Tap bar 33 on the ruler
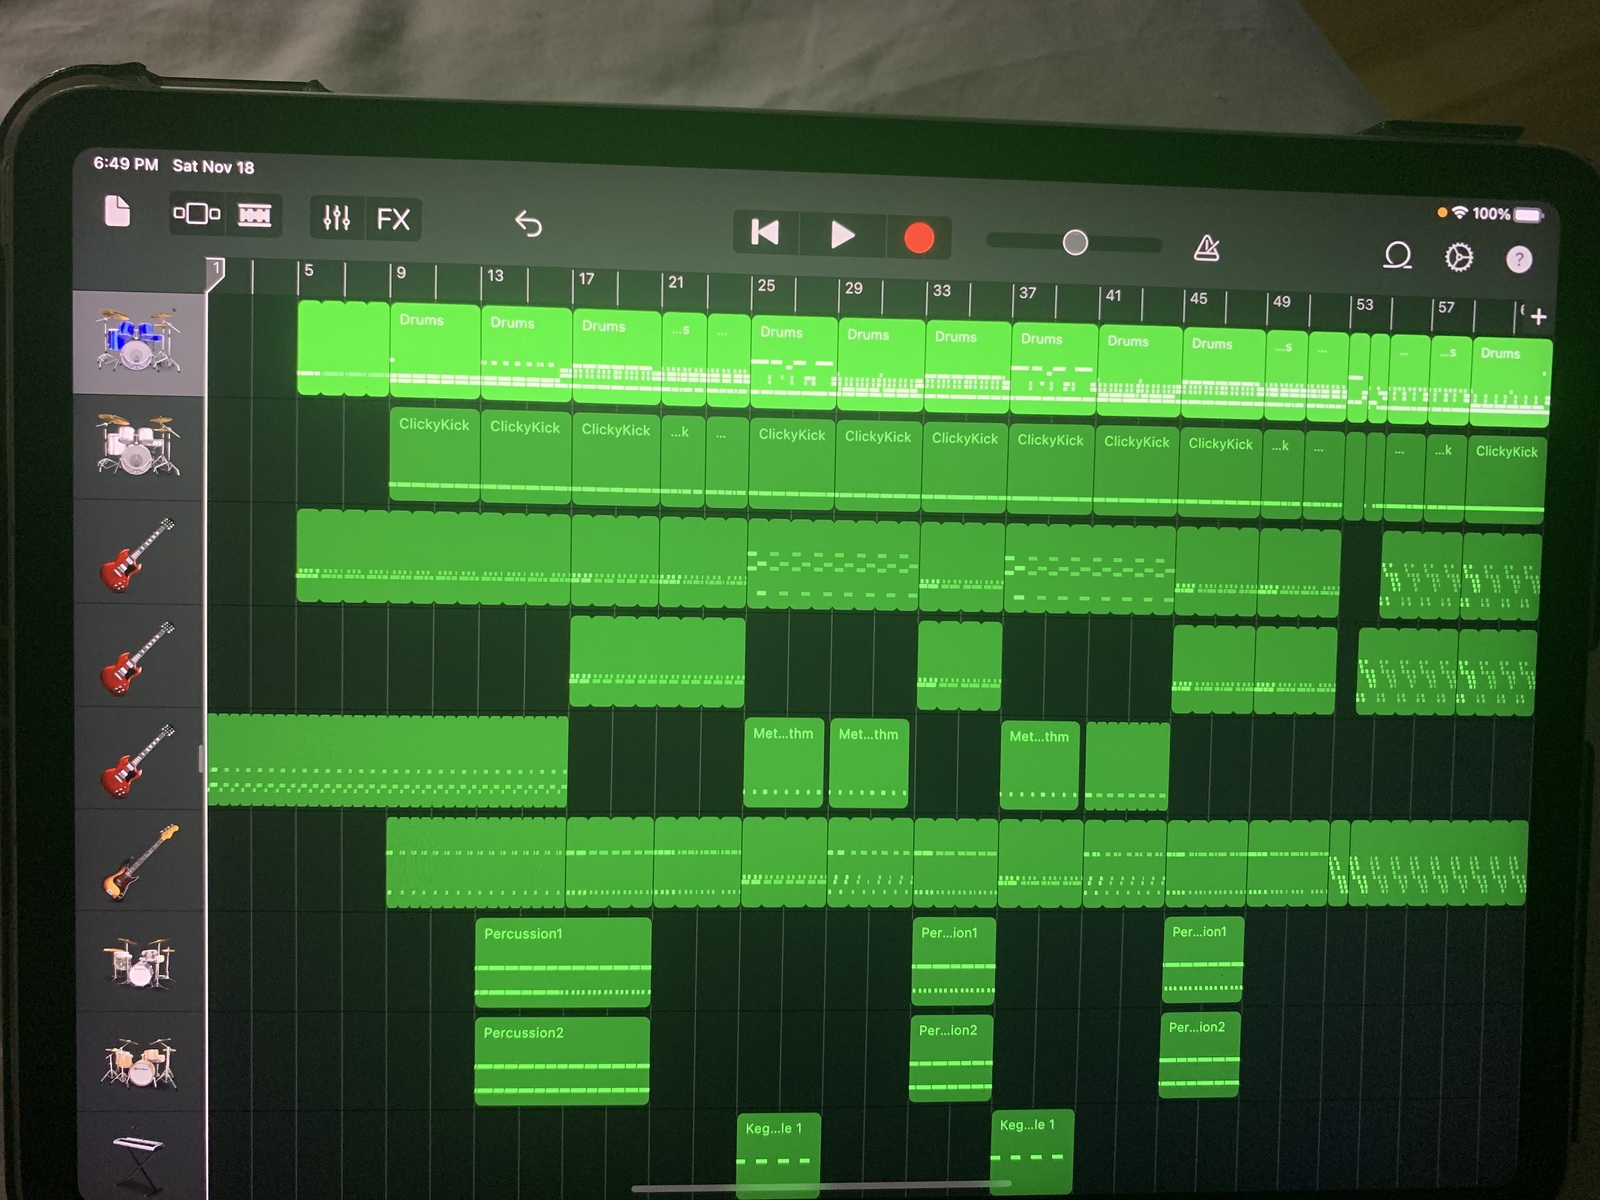 [941, 290]
